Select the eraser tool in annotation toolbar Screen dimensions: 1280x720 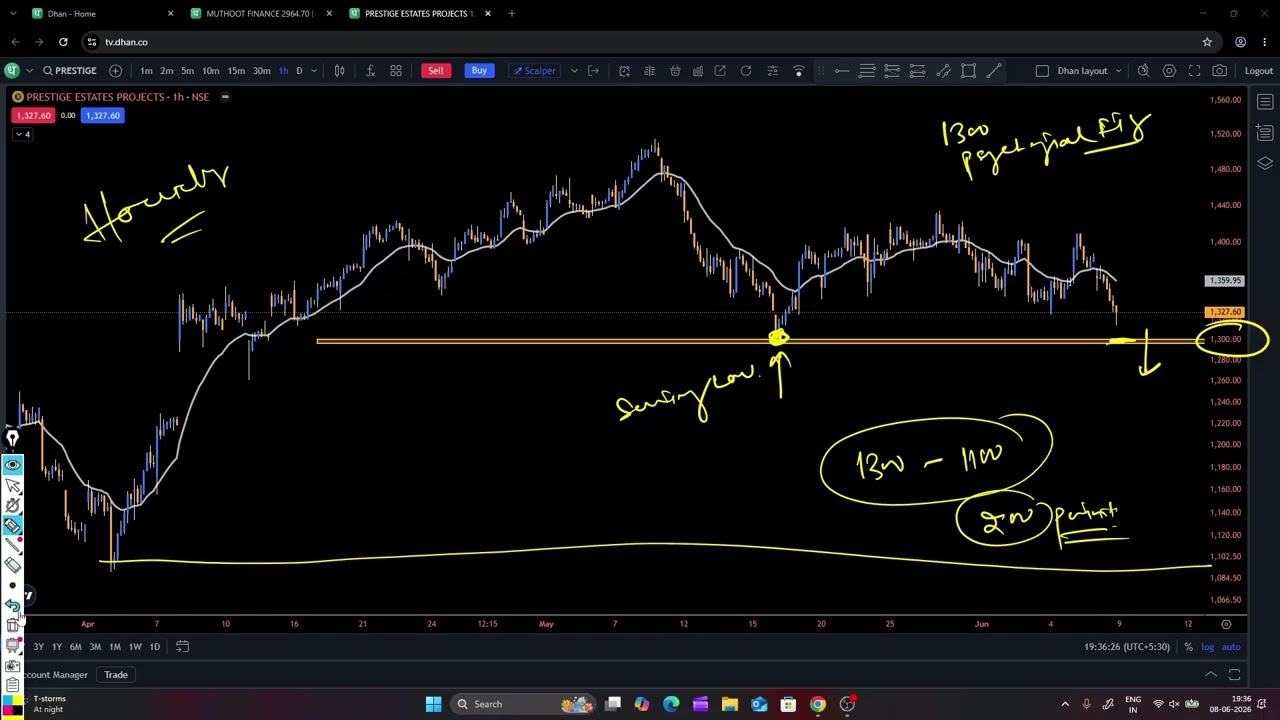[x=13, y=565]
